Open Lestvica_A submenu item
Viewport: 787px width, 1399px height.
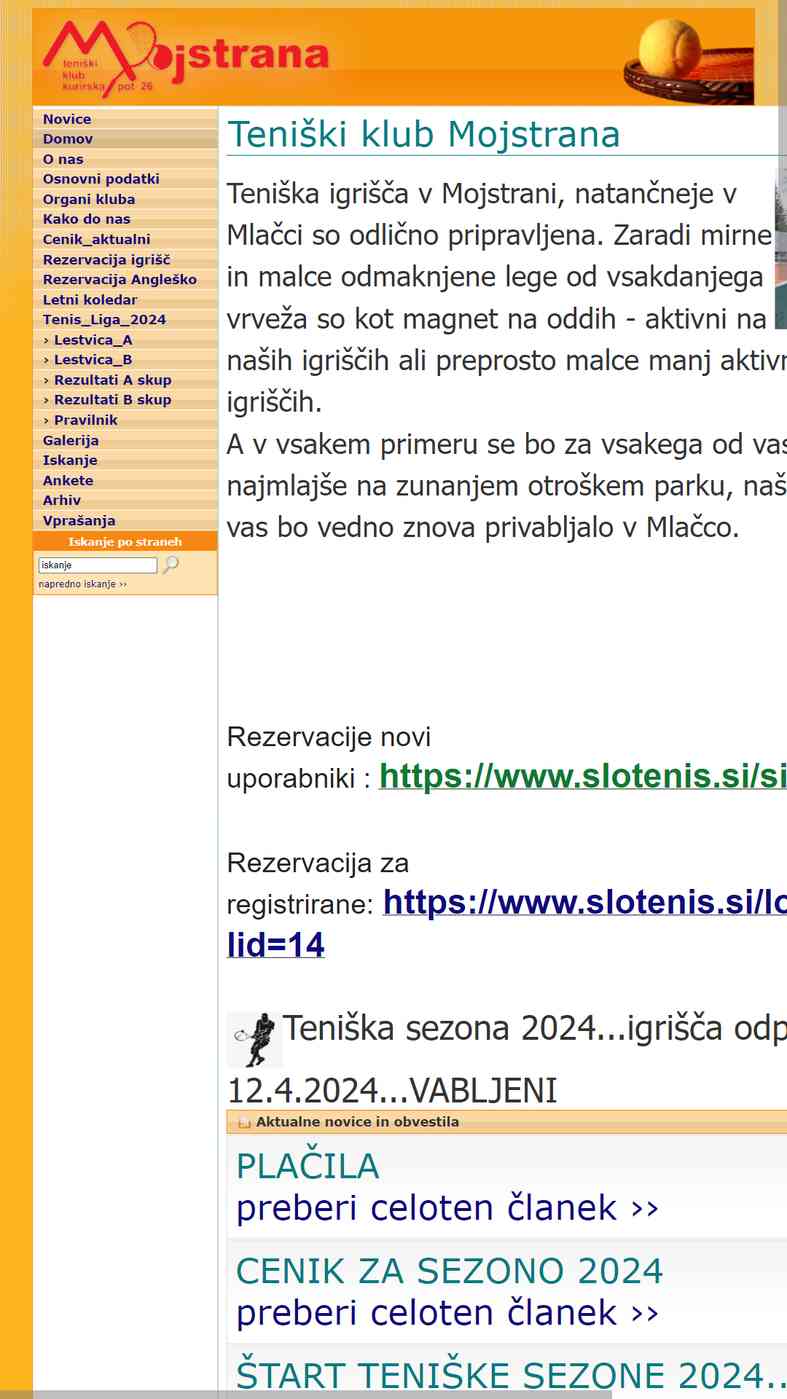click(x=125, y=340)
